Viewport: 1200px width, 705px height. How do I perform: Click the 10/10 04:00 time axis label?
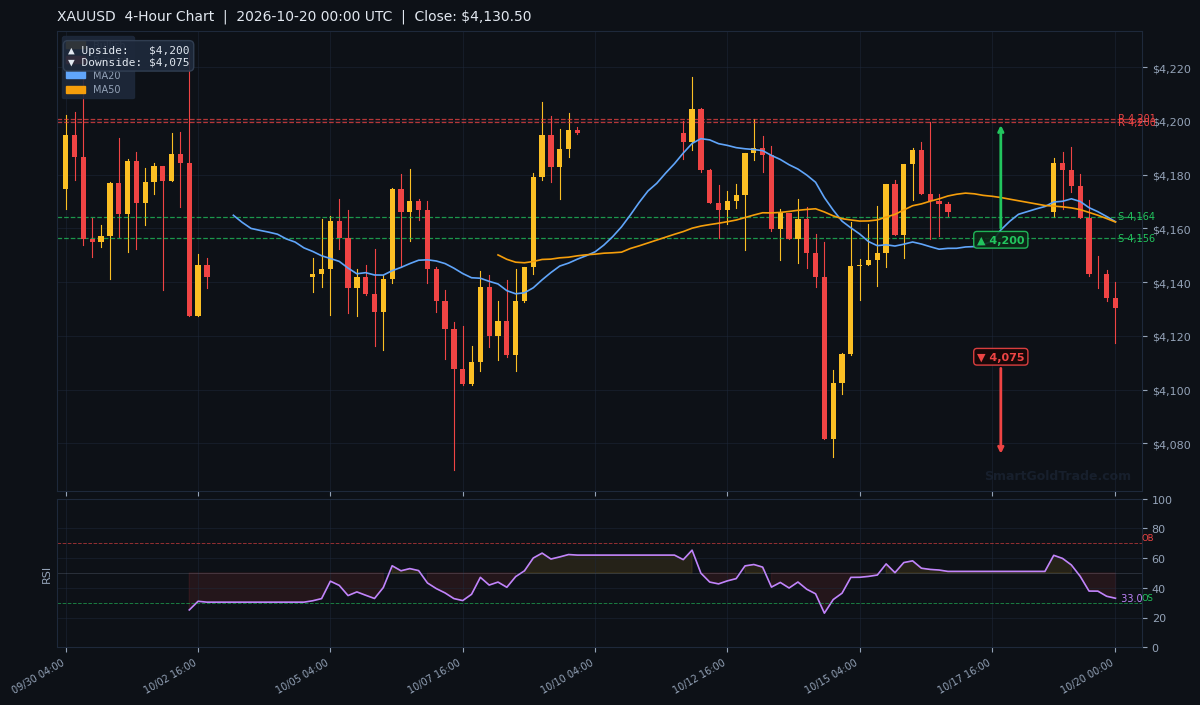[x=567, y=676]
